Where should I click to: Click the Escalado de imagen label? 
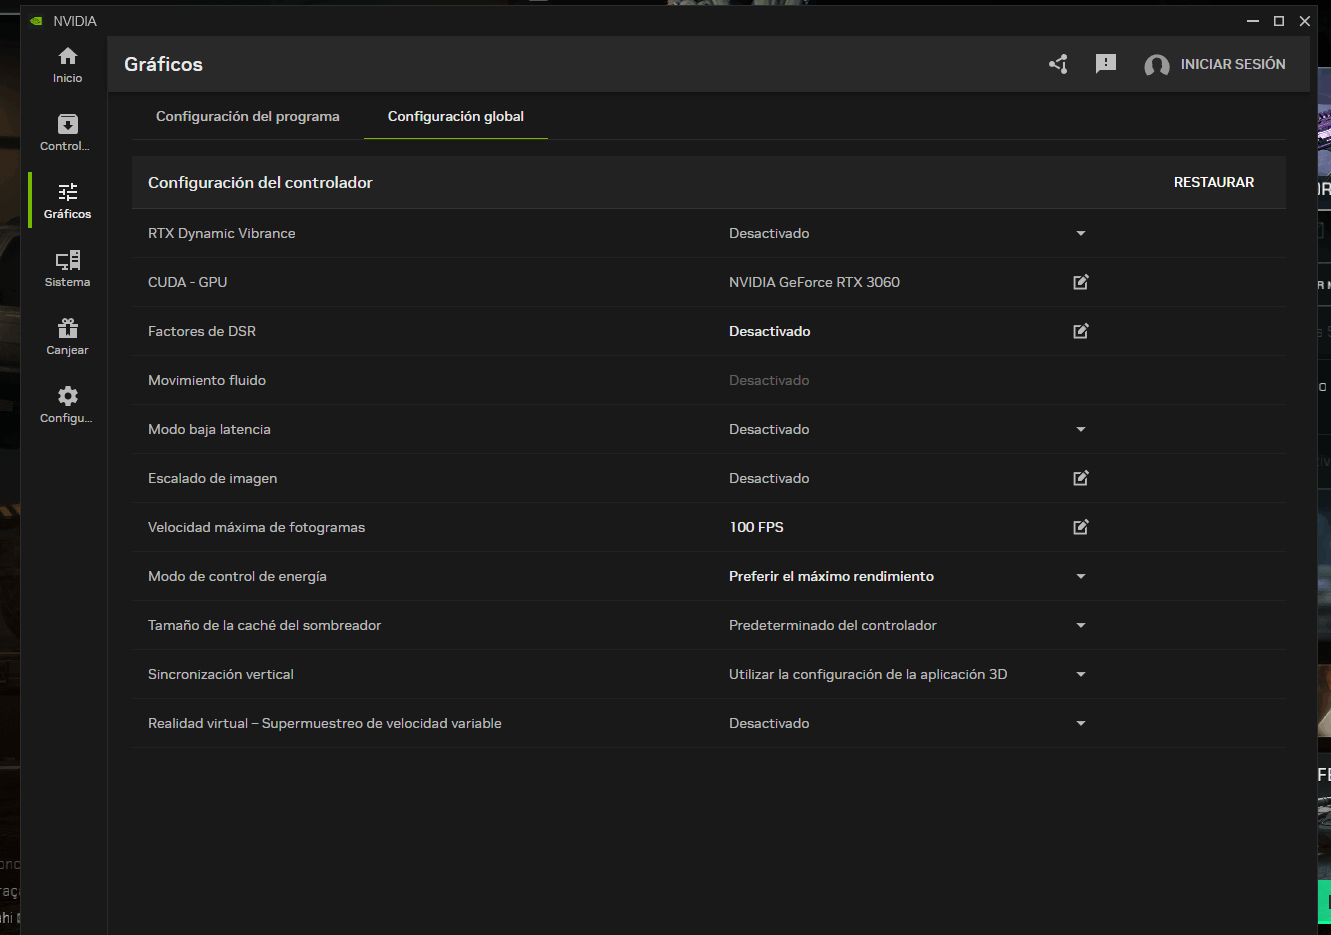point(213,478)
